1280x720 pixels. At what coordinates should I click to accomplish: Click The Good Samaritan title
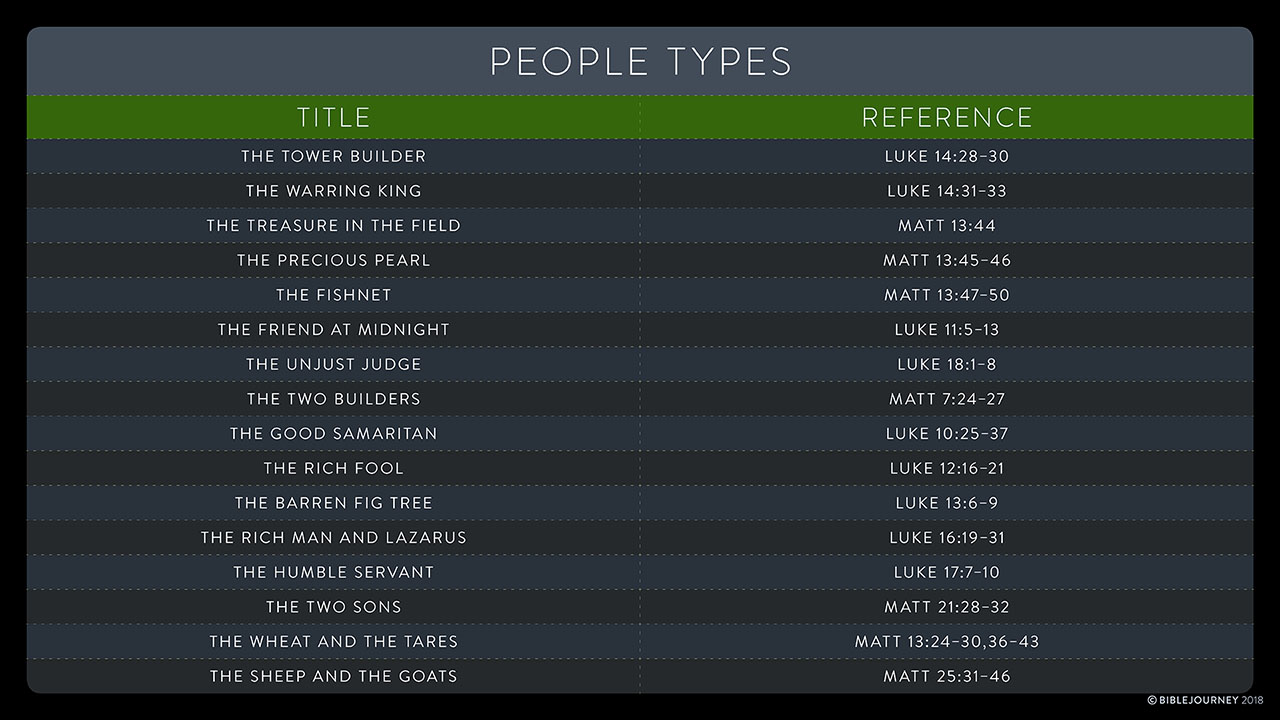[334, 433]
